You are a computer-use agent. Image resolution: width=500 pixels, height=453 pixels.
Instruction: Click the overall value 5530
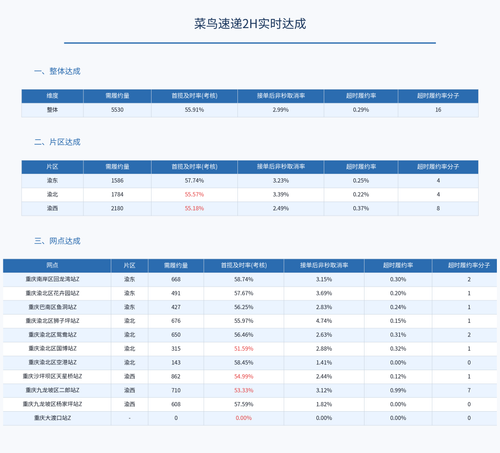coord(117,110)
